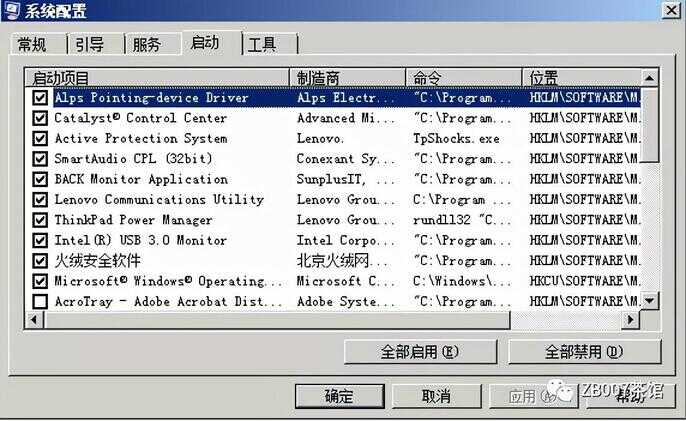Disable Catalyst Control Center checkbox
This screenshot has height=421, width=686.
coord(40,118)
